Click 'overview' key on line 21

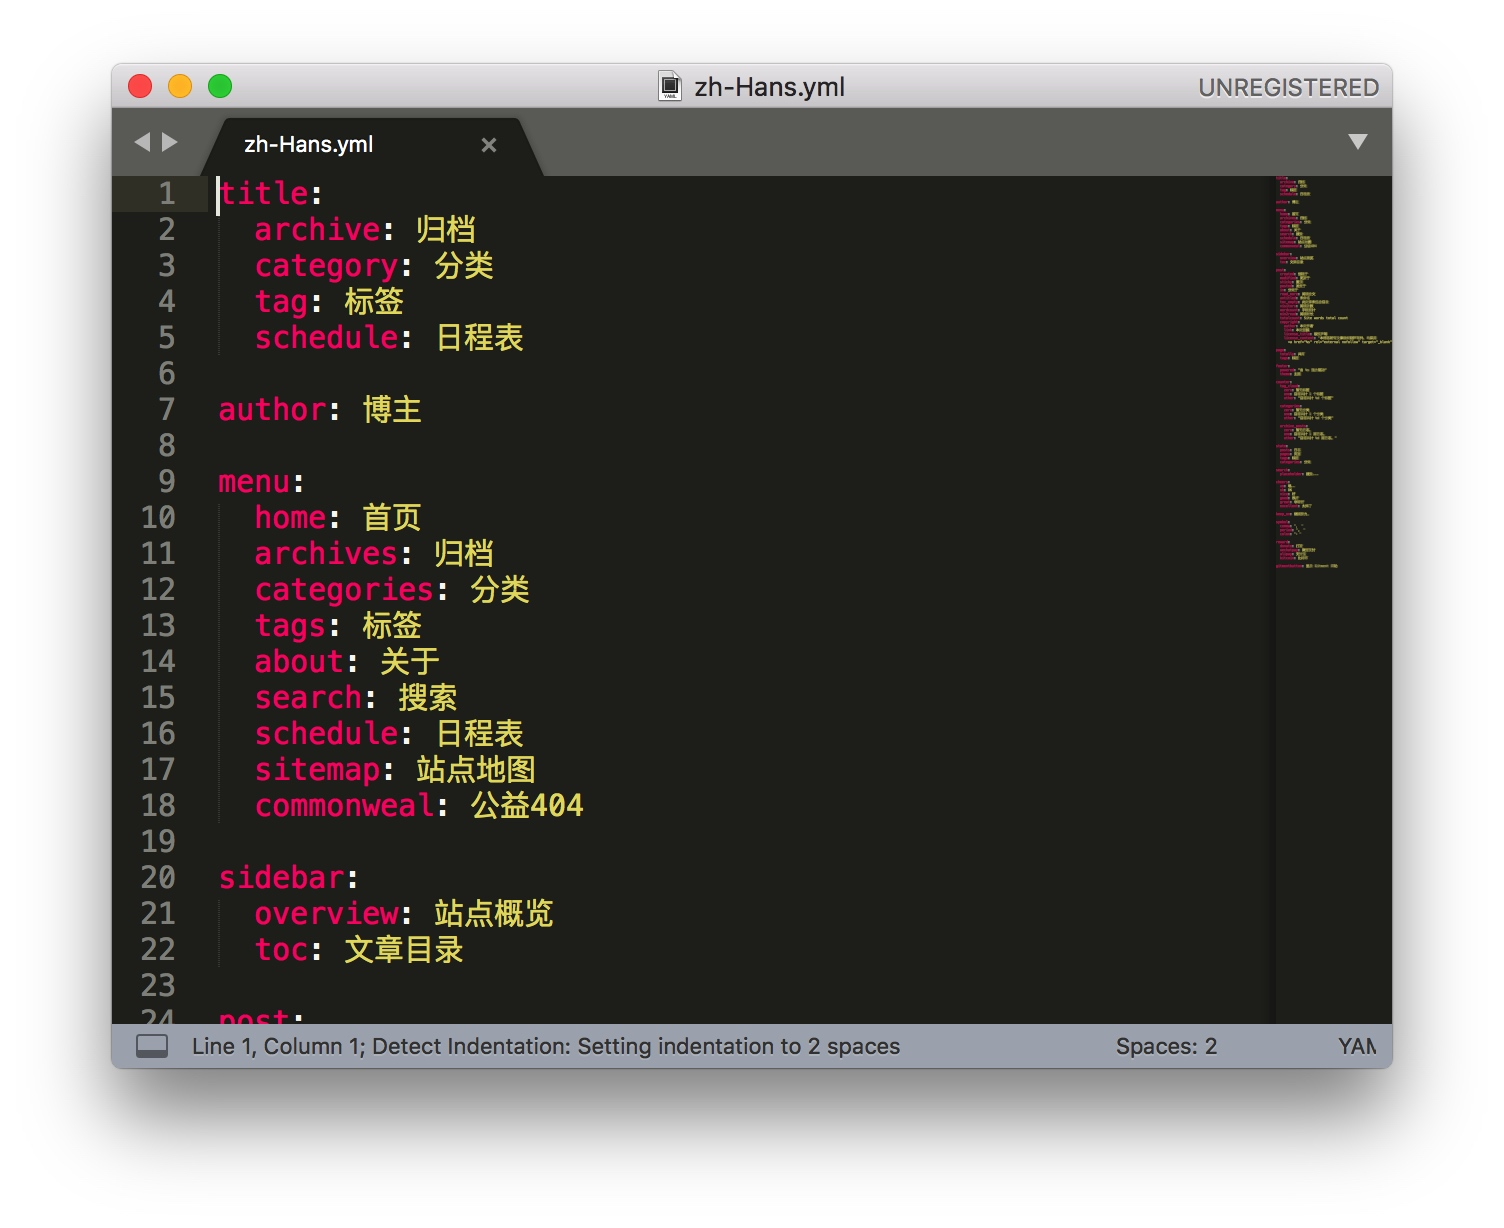point(326,913)
